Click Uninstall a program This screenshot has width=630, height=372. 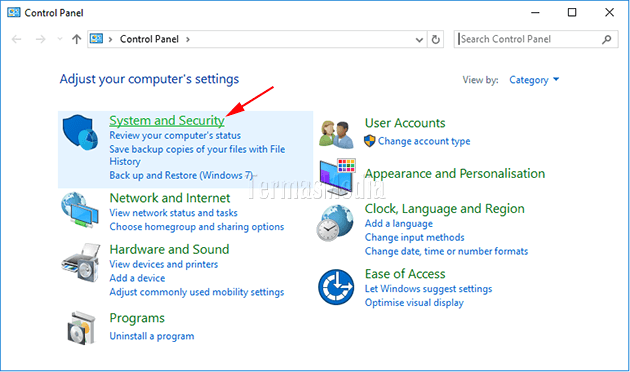[152, 336]
